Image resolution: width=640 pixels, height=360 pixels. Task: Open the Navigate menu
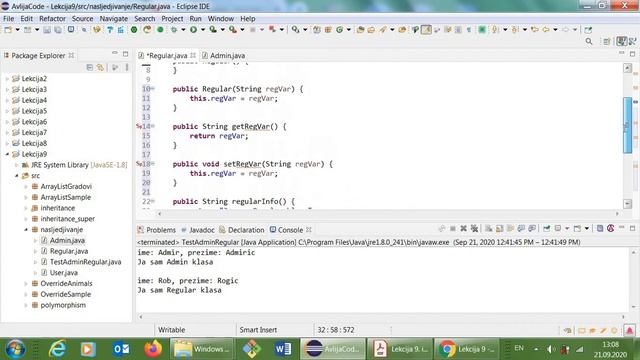pos(113,19)
